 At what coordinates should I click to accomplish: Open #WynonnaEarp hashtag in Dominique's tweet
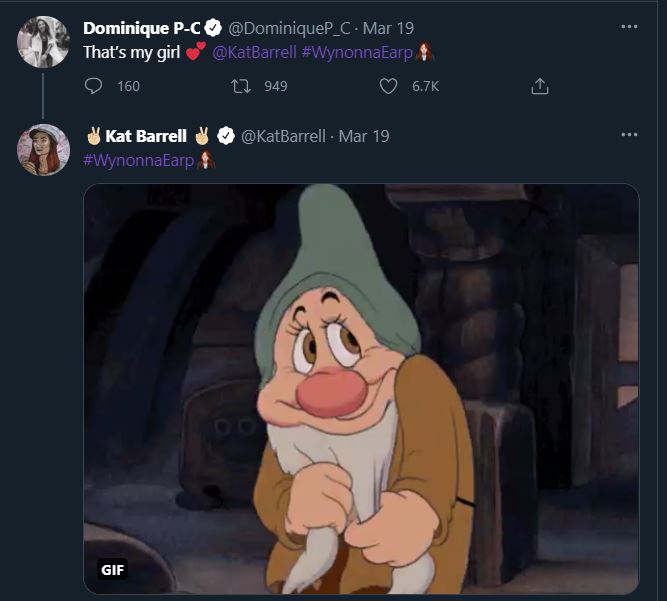coord(357,52)
